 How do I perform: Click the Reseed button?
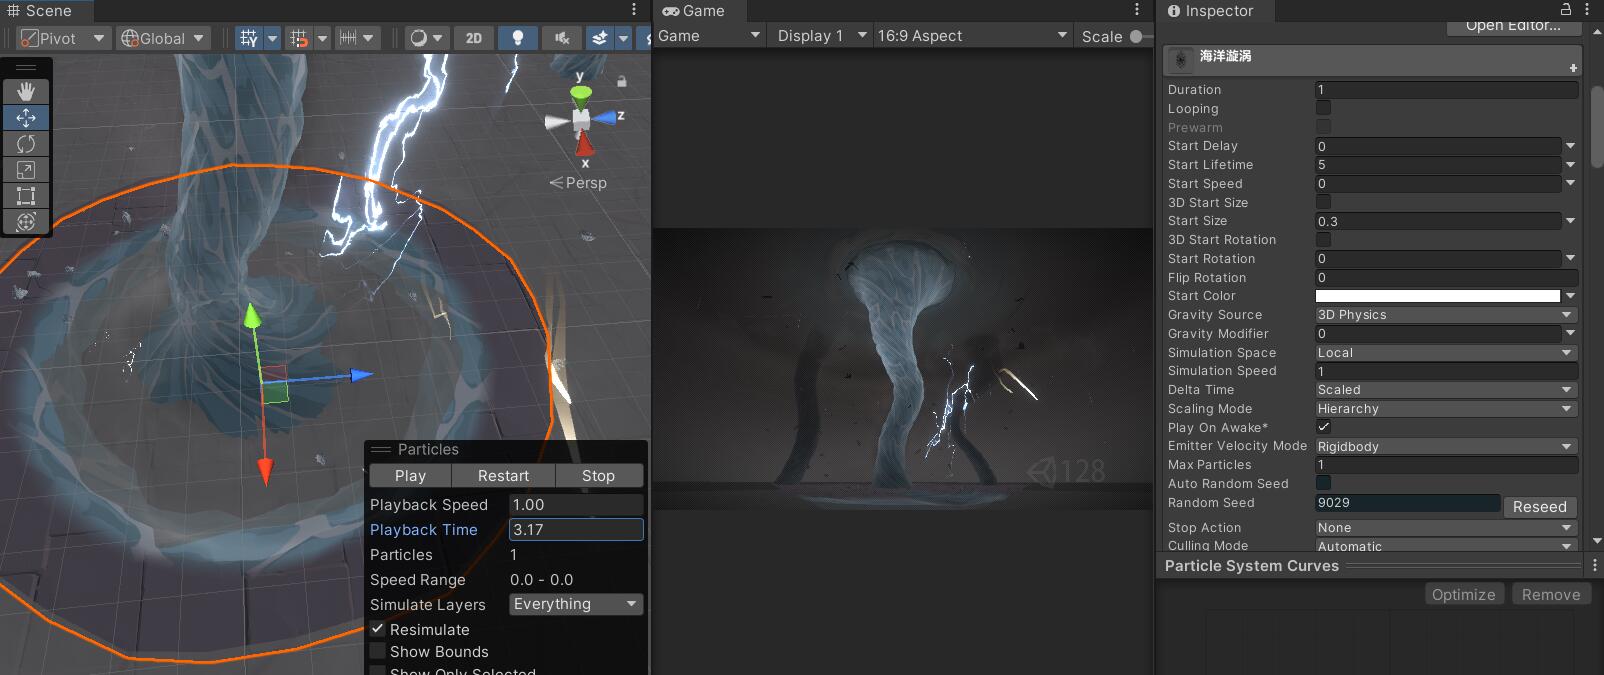point(1539,507)
